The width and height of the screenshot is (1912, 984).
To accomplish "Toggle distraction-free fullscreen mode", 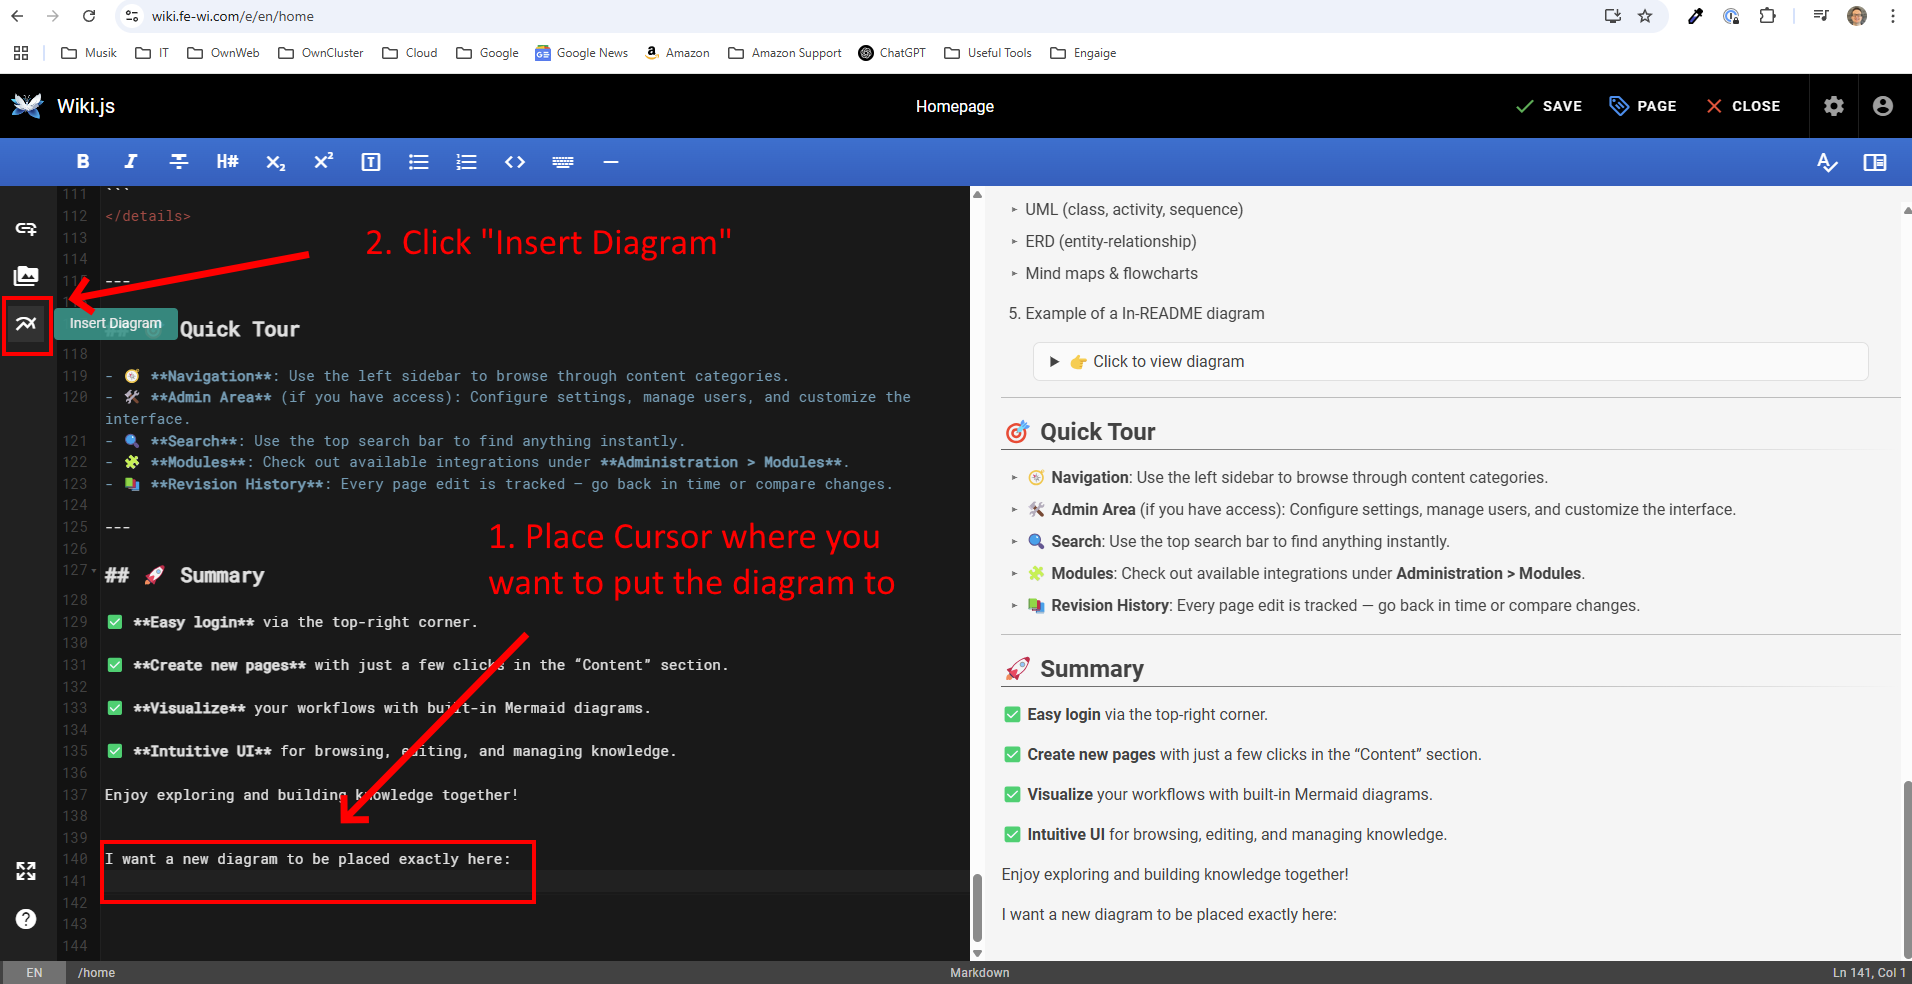I will (x=26, y=871).
